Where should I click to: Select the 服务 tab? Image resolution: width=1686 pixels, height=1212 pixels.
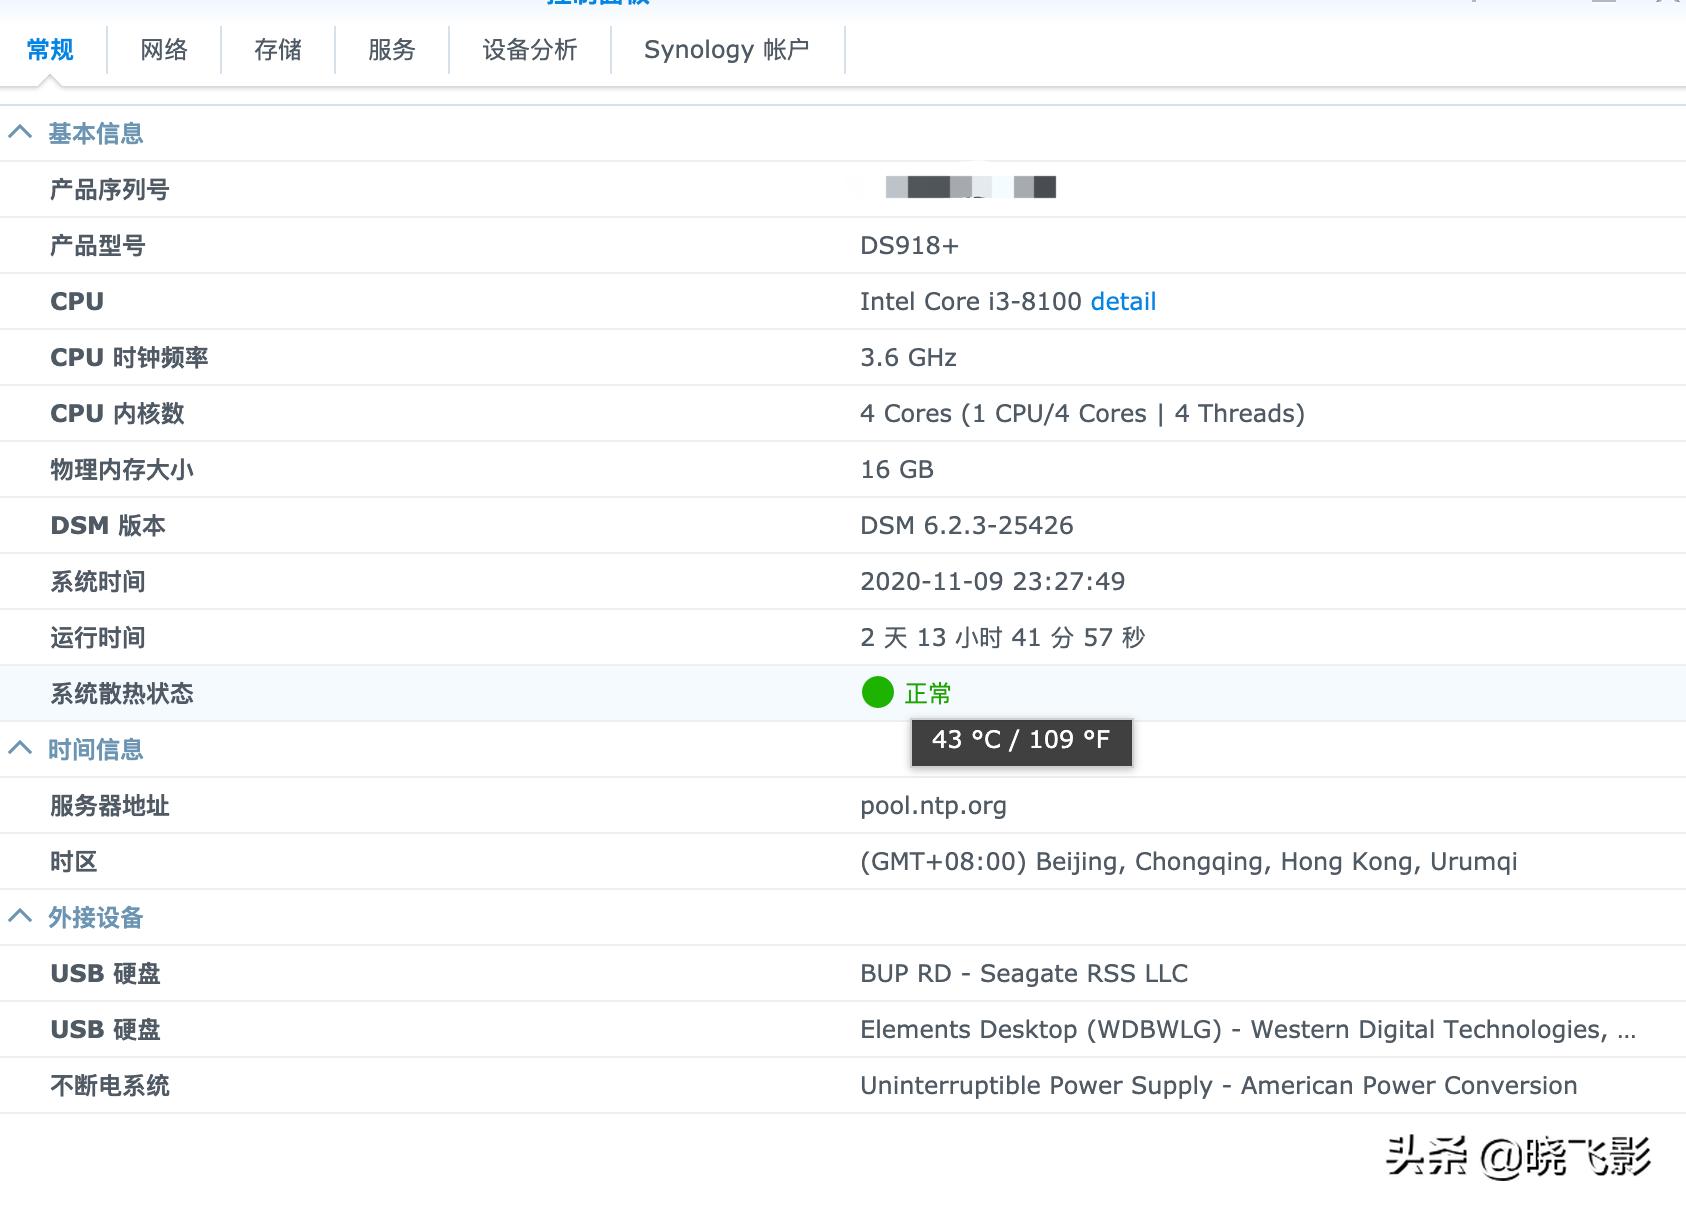(x=391, y=50)
